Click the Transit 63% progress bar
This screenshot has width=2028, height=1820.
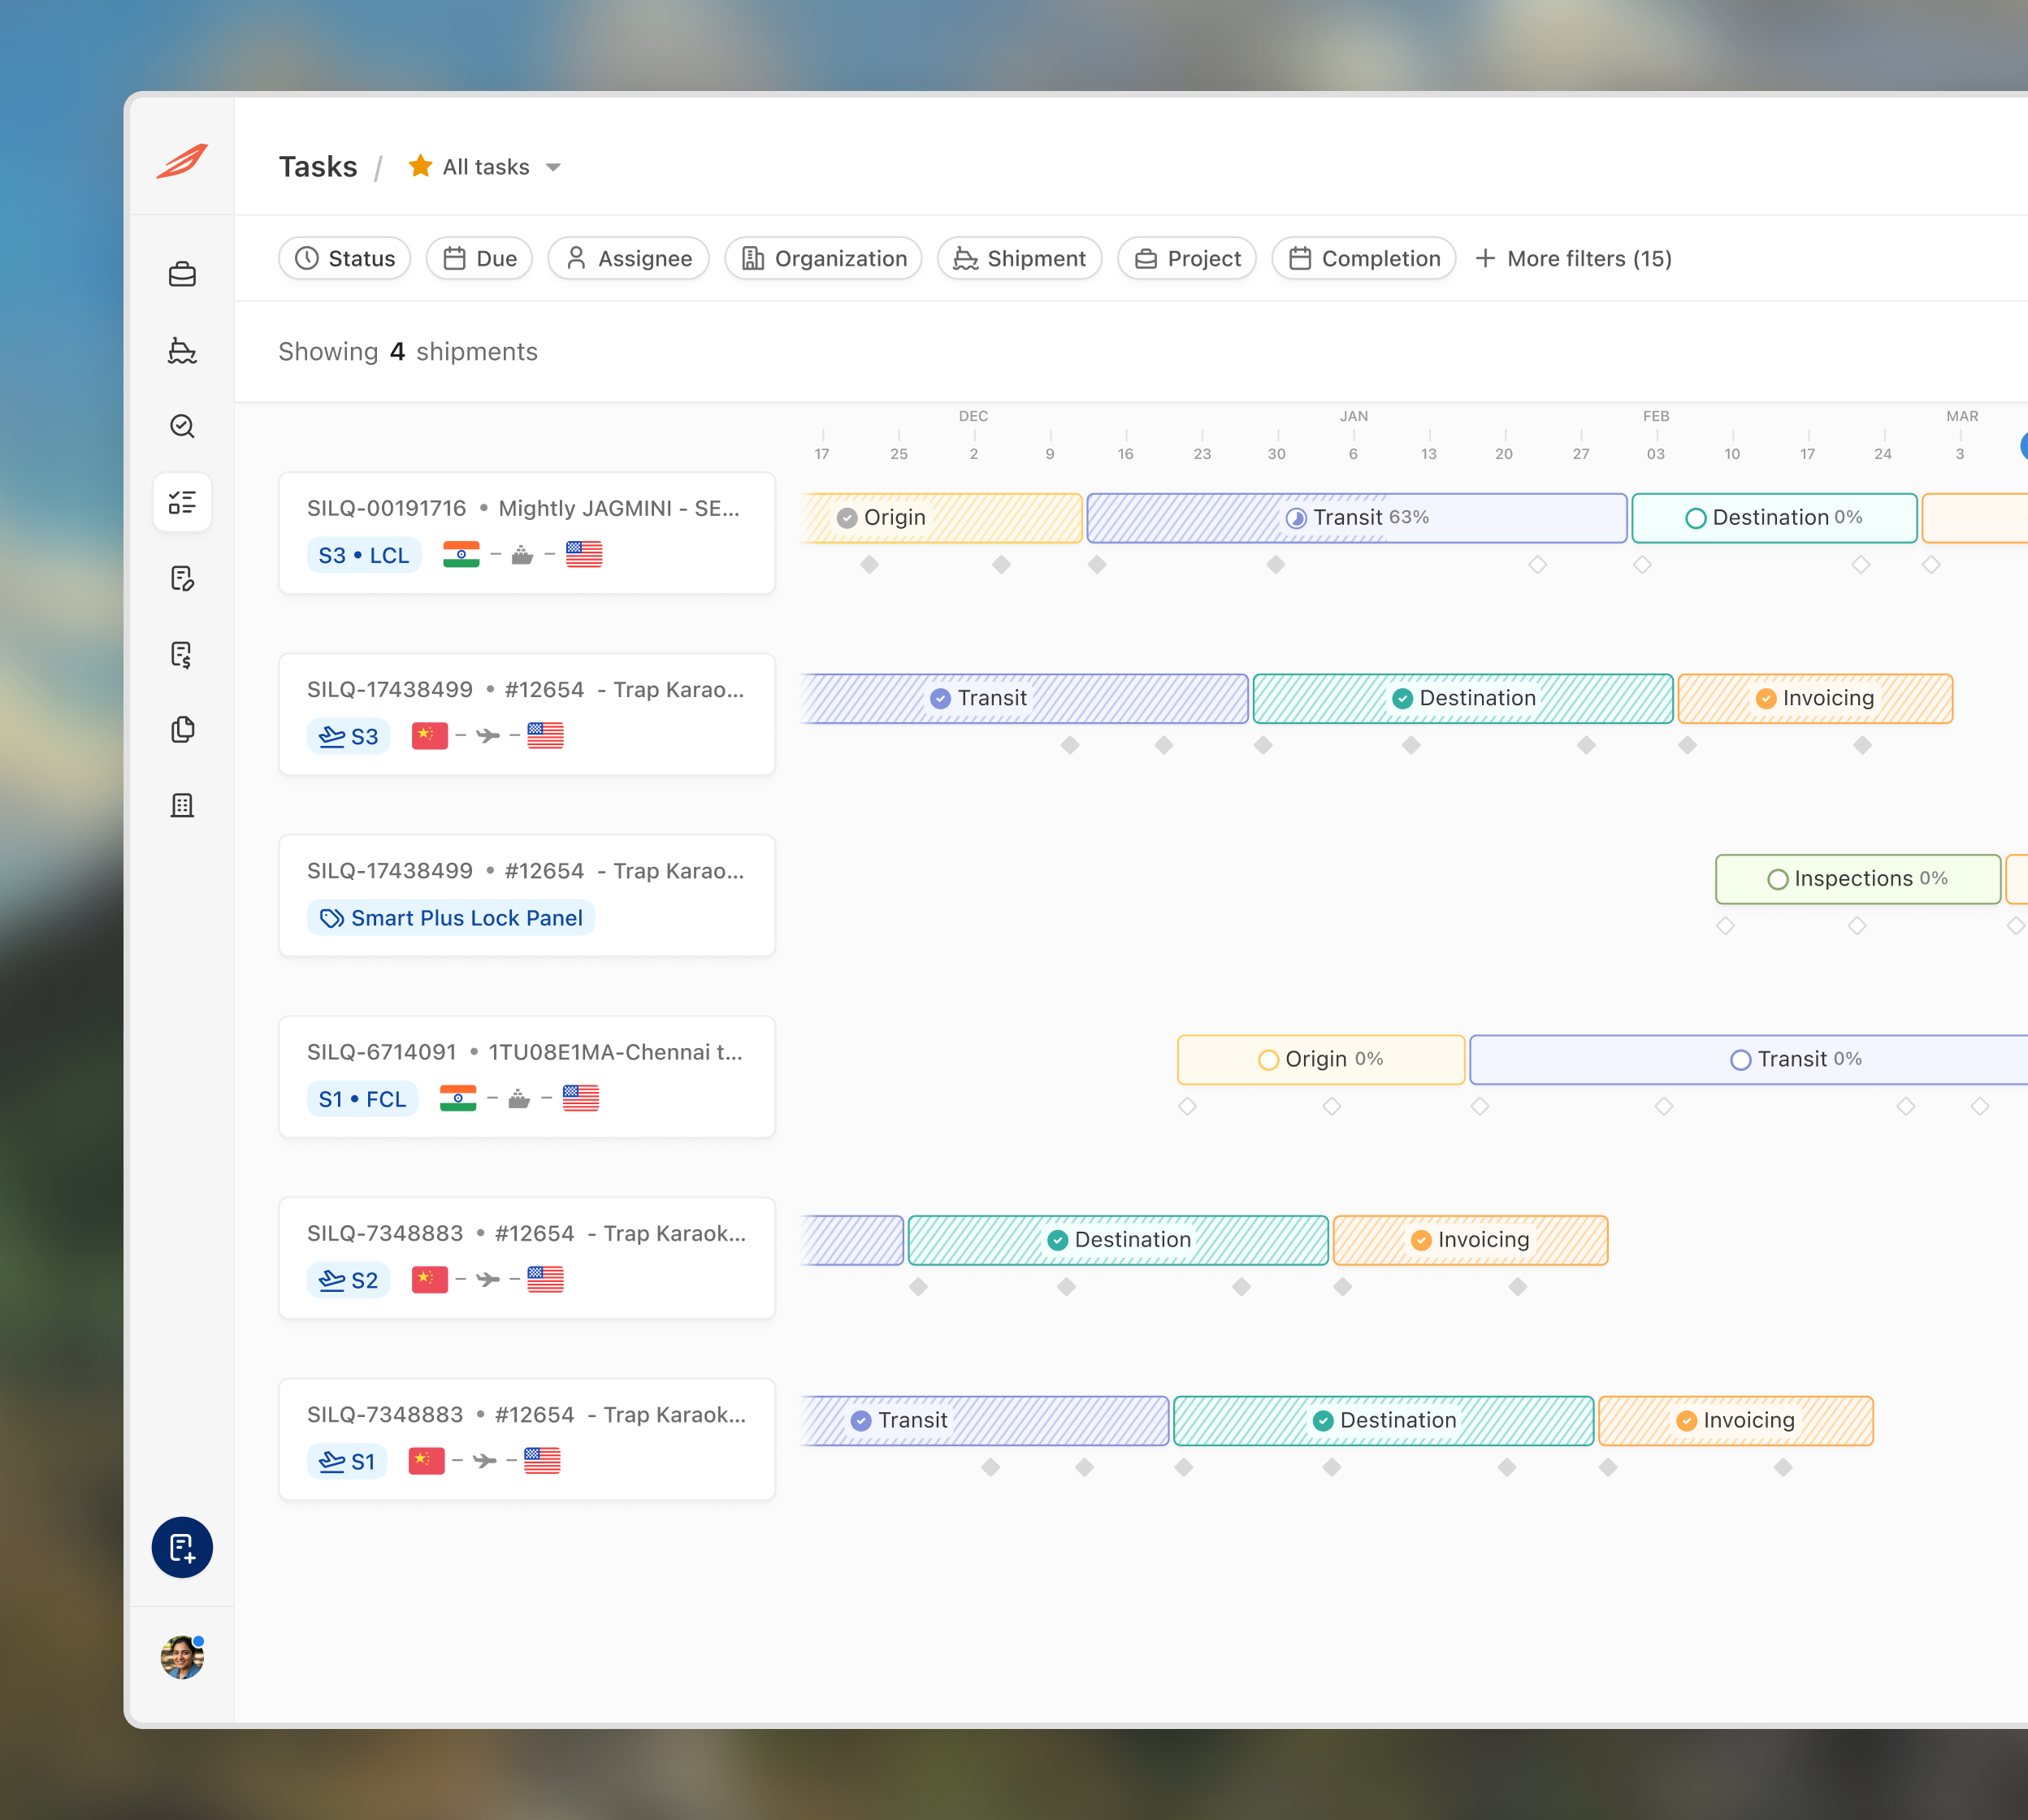click(x=1357, y=518)
